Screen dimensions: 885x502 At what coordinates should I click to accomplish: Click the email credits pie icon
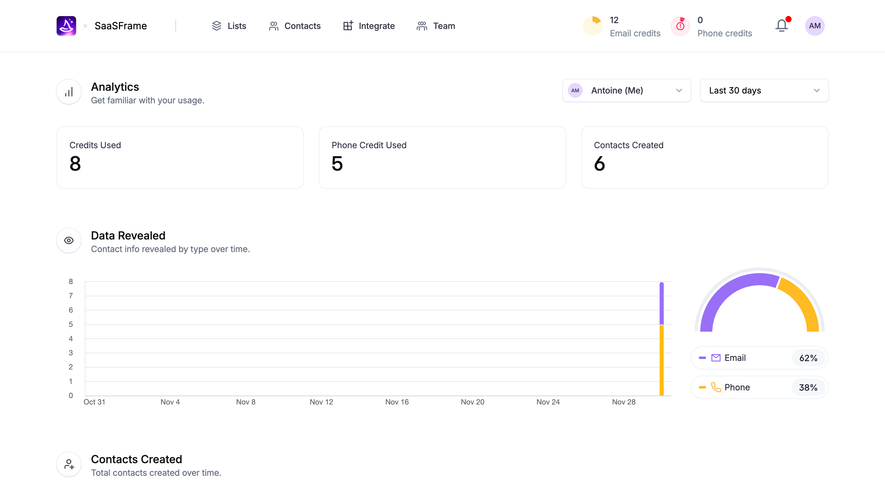593,26
